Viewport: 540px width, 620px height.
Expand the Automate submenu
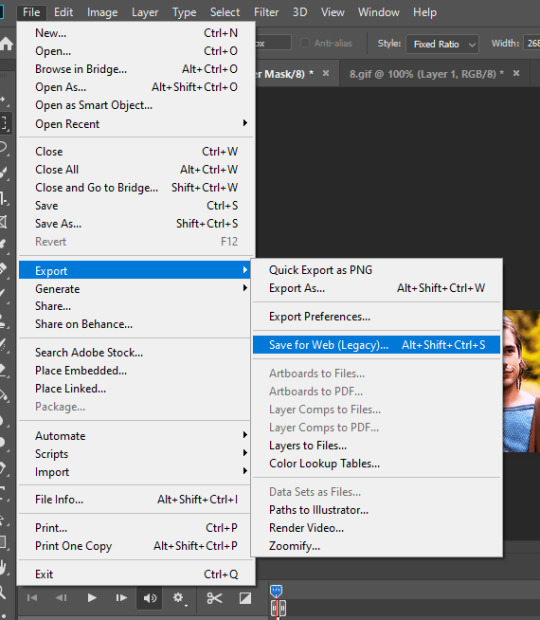136,436
